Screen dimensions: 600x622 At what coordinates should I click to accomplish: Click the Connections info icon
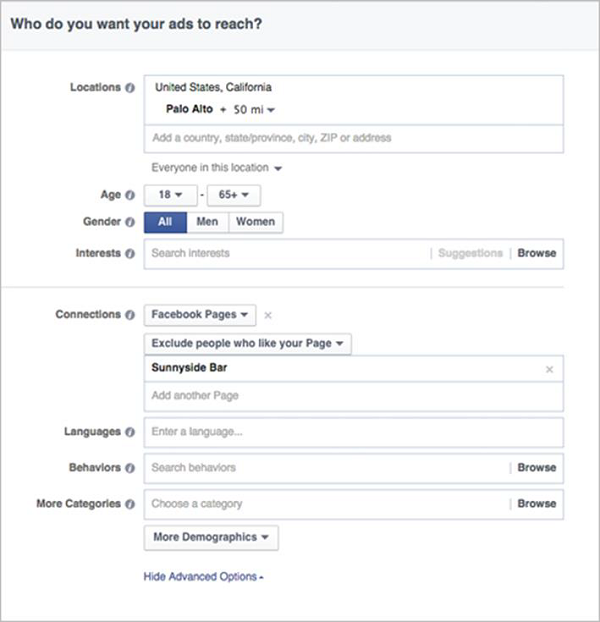[x=130, y=315]
